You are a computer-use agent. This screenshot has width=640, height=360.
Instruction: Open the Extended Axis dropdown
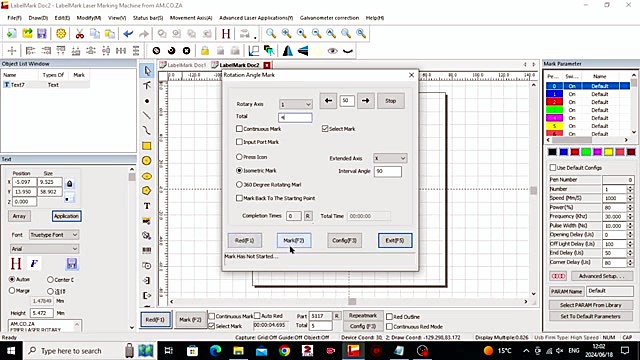click(390, 158)
